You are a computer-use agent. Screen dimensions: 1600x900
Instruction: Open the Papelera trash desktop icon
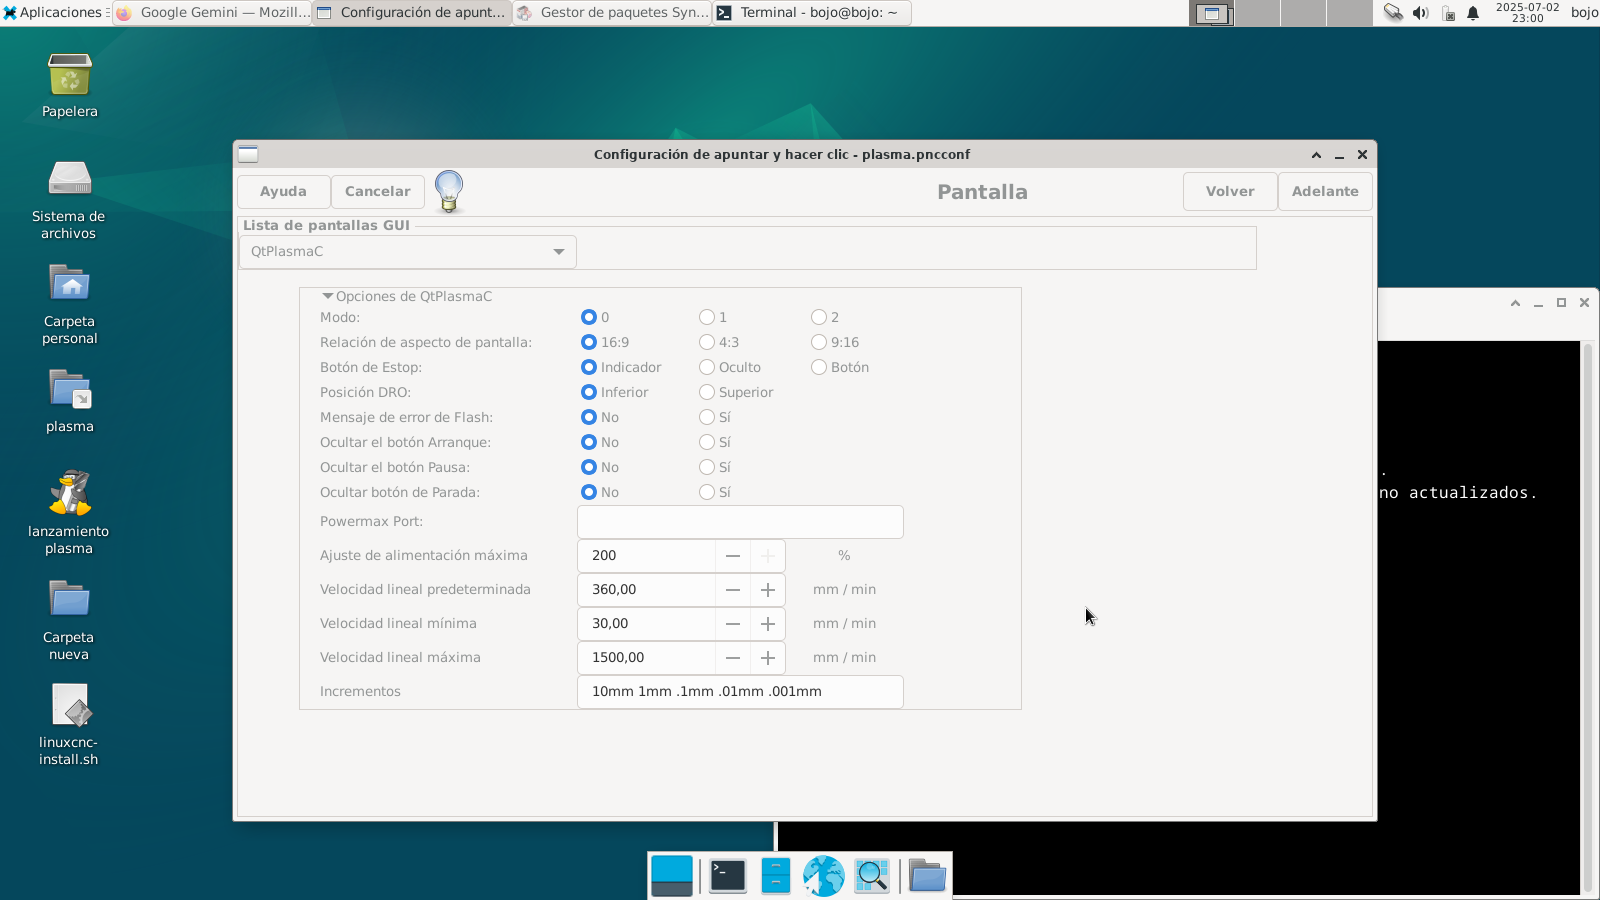pyautogui.click(x=70, y=75)
